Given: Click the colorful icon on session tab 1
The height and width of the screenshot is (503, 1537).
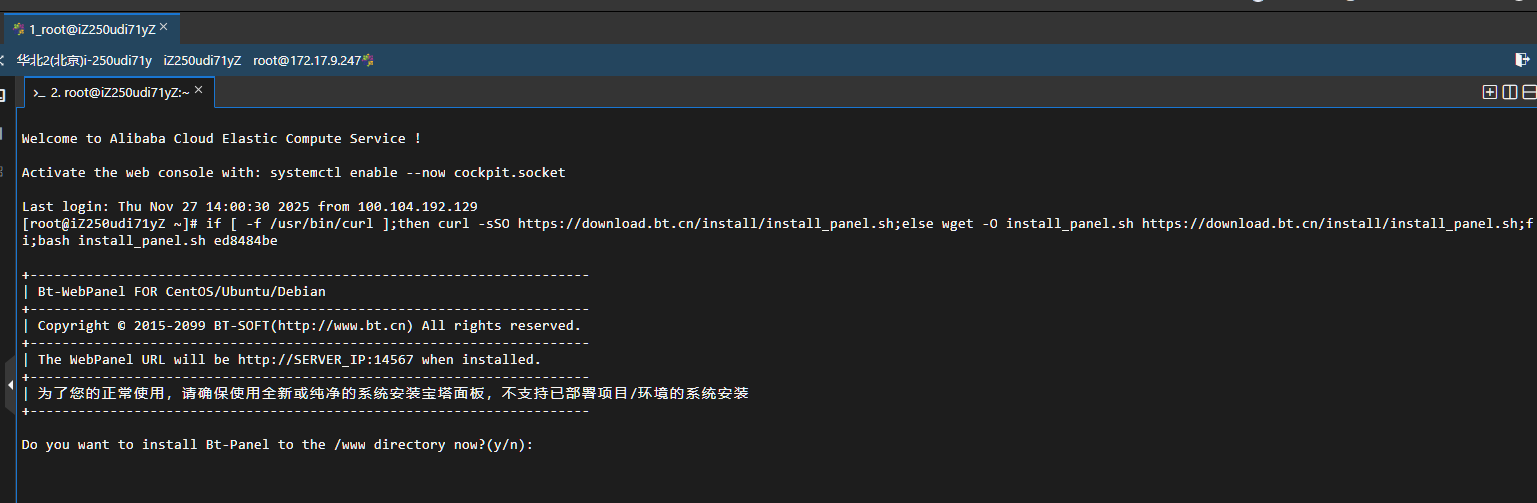Looking at the screenshot, I should pyautogui.click(x=19, y=29).
